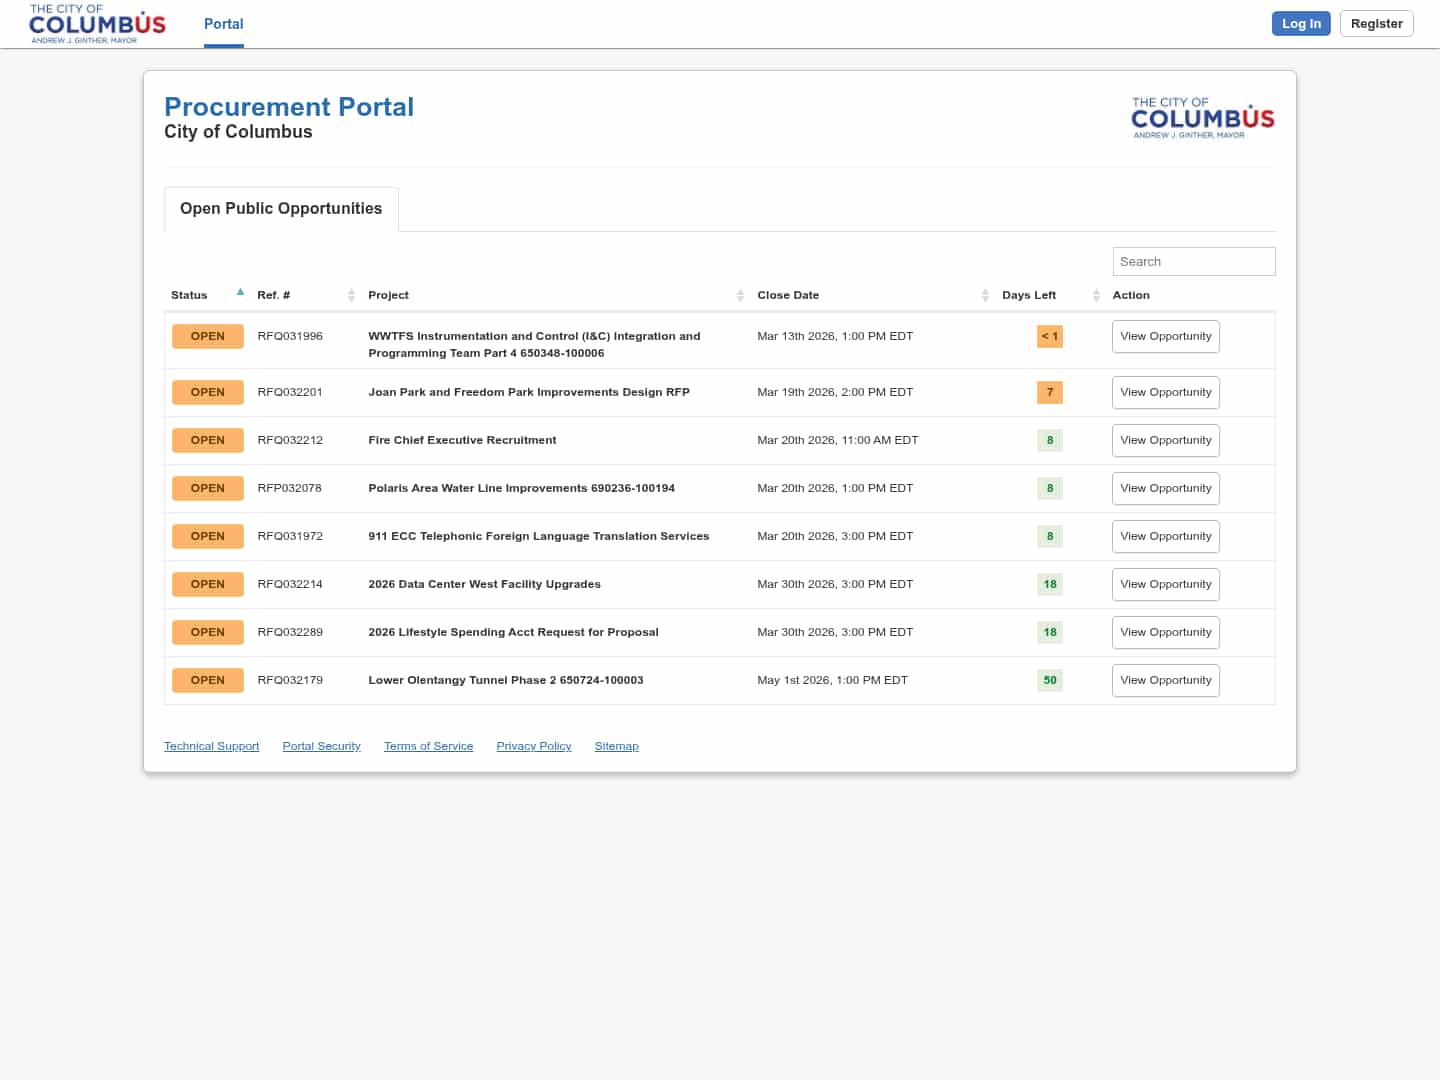This screenshot has width=1440, height=1080.
Task: Click in the Search input field
Action: click(x=1193, y=262)
